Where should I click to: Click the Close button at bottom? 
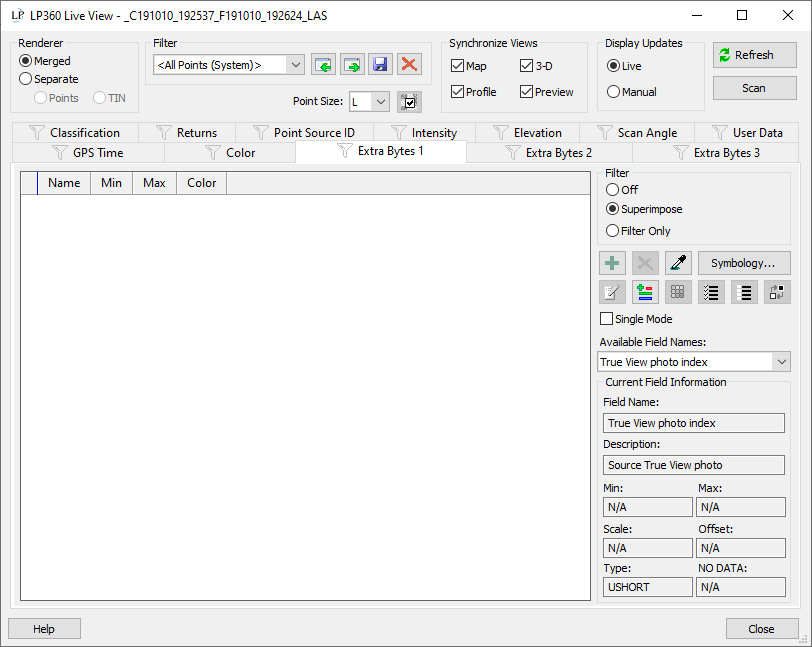click(762, 629)
